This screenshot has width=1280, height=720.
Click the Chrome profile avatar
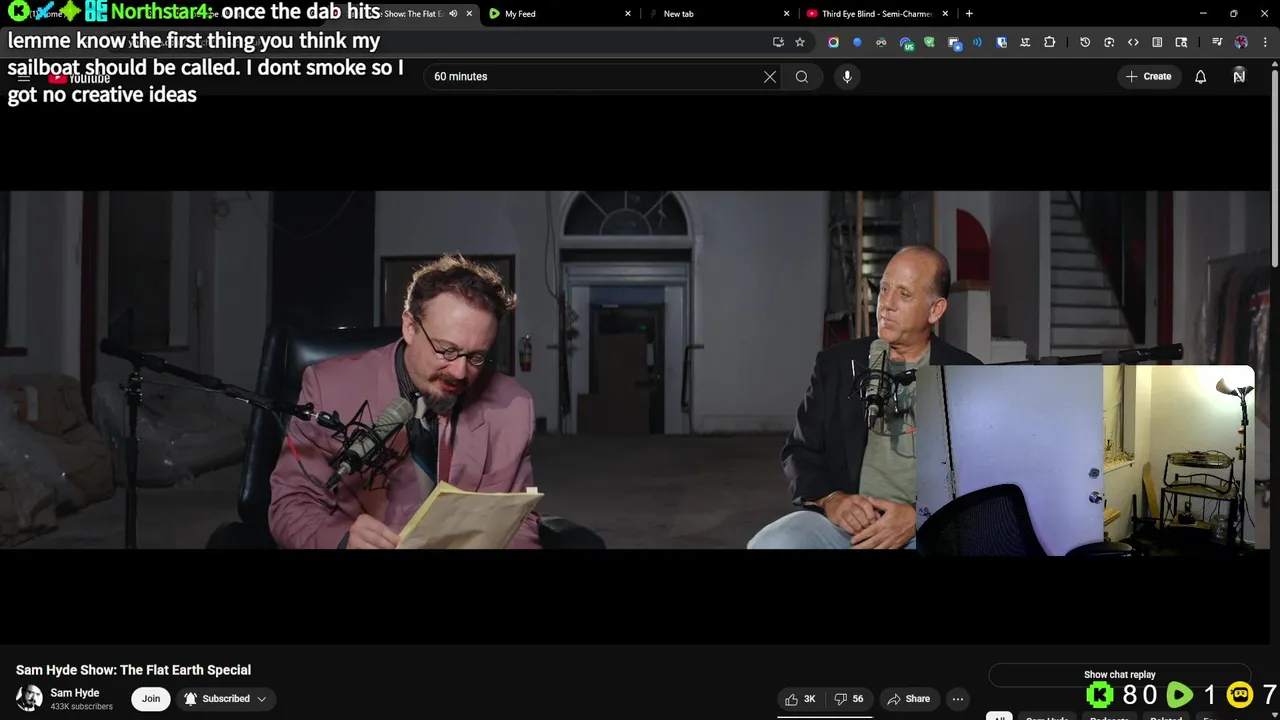tap(1241, 42)
